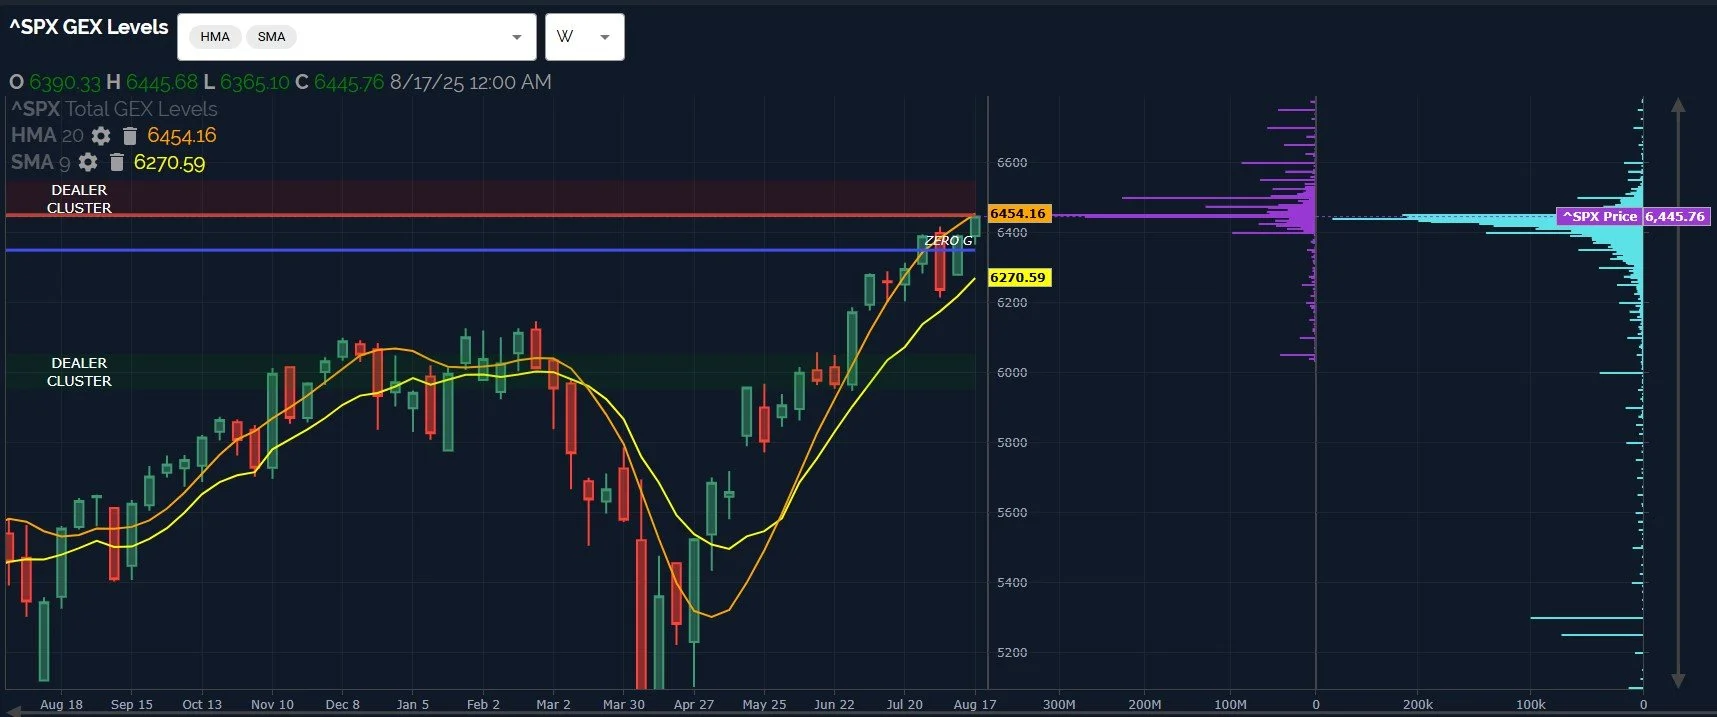
Task: Click the 100k volume axis label
Action: [x=1531, y=704]
